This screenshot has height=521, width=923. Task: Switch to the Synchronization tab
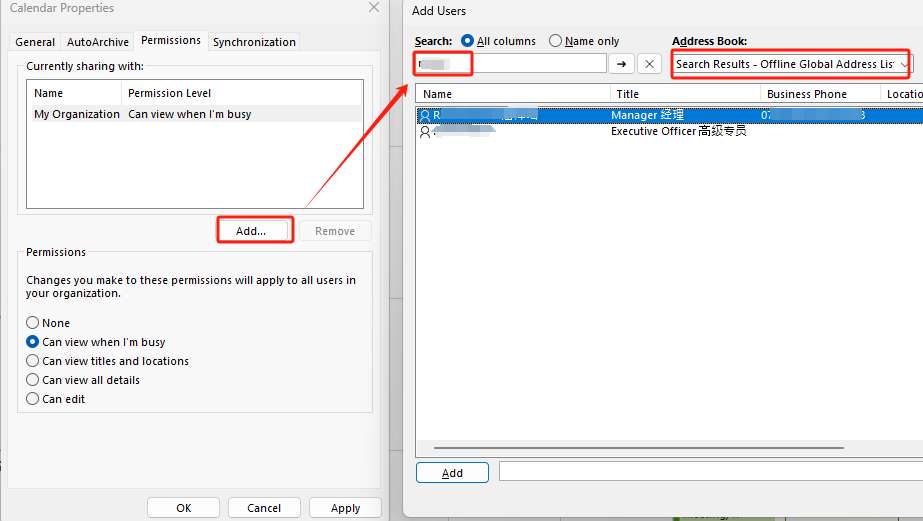(x=254, y=42)
